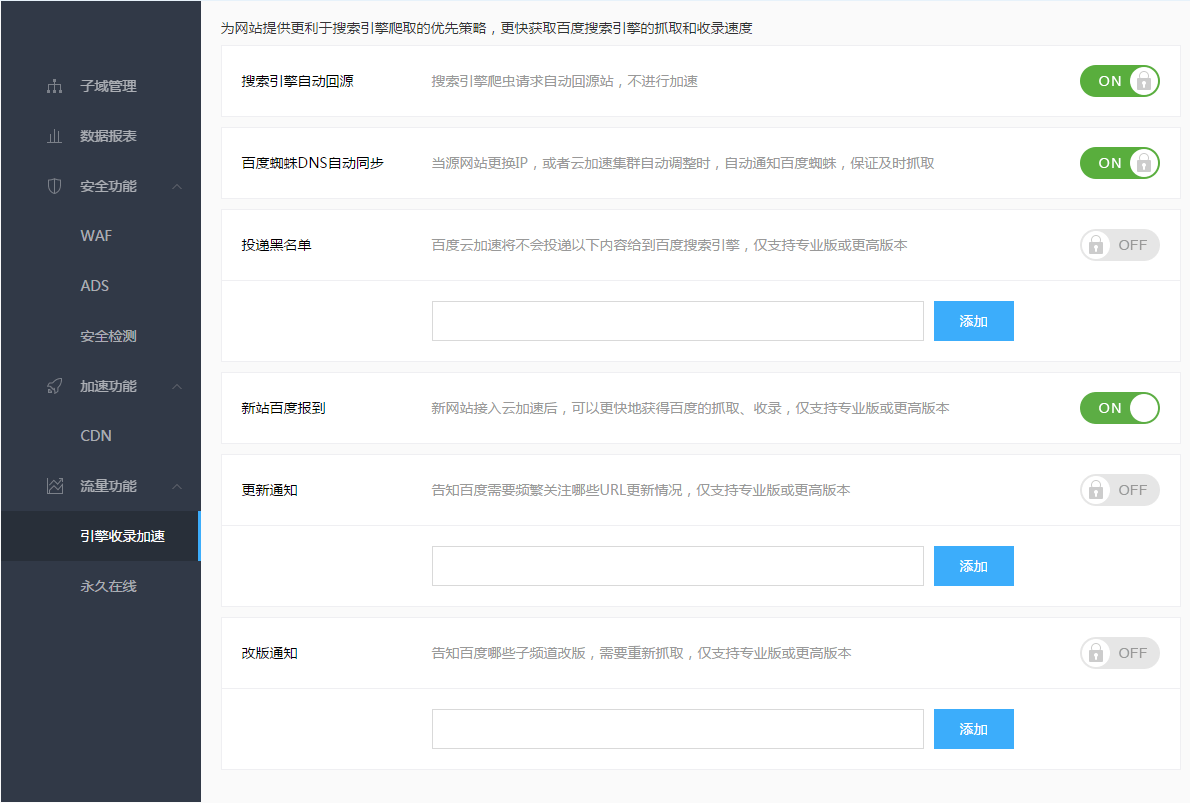Toggle the 搜索引擎自动回源 switch
The height and width of the screenshot is (803, 1190).
(x=1119, y=81)
